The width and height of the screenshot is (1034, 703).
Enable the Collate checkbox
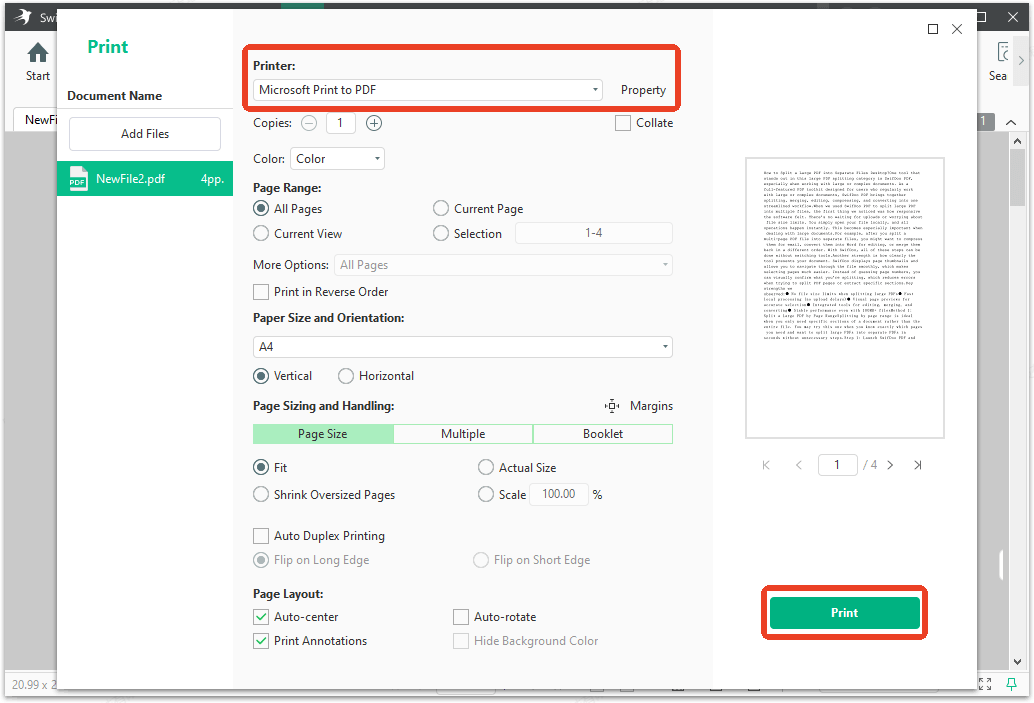point(621,122)
